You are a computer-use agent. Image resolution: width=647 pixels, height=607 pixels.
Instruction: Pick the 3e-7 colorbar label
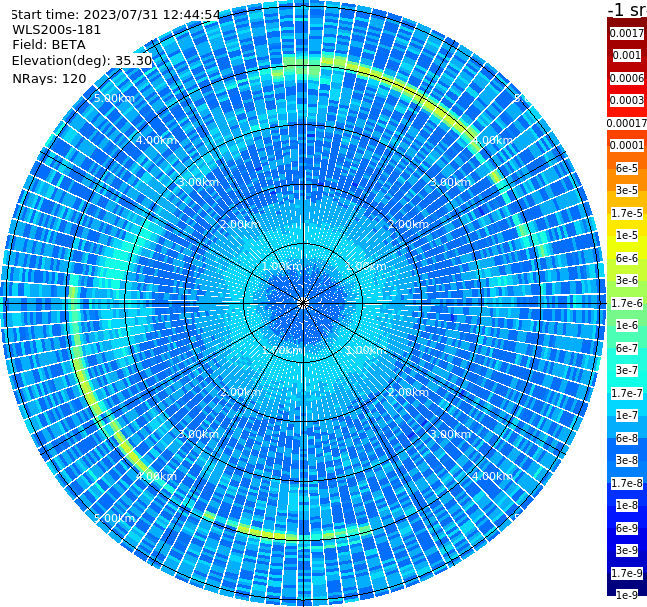pyautogui.click(x=627, y=370)
